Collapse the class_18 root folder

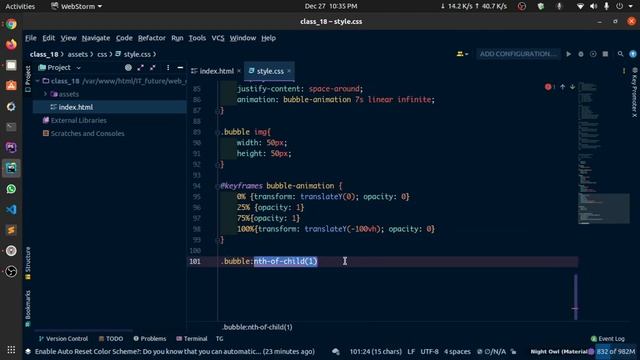[x=38, y=81]
